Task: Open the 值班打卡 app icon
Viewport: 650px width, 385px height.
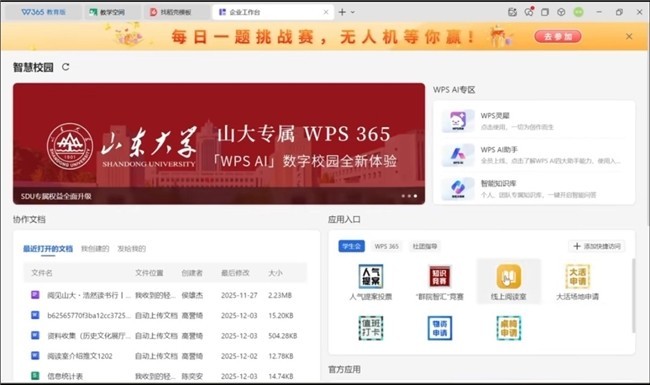Action: (x=371, y=328)
